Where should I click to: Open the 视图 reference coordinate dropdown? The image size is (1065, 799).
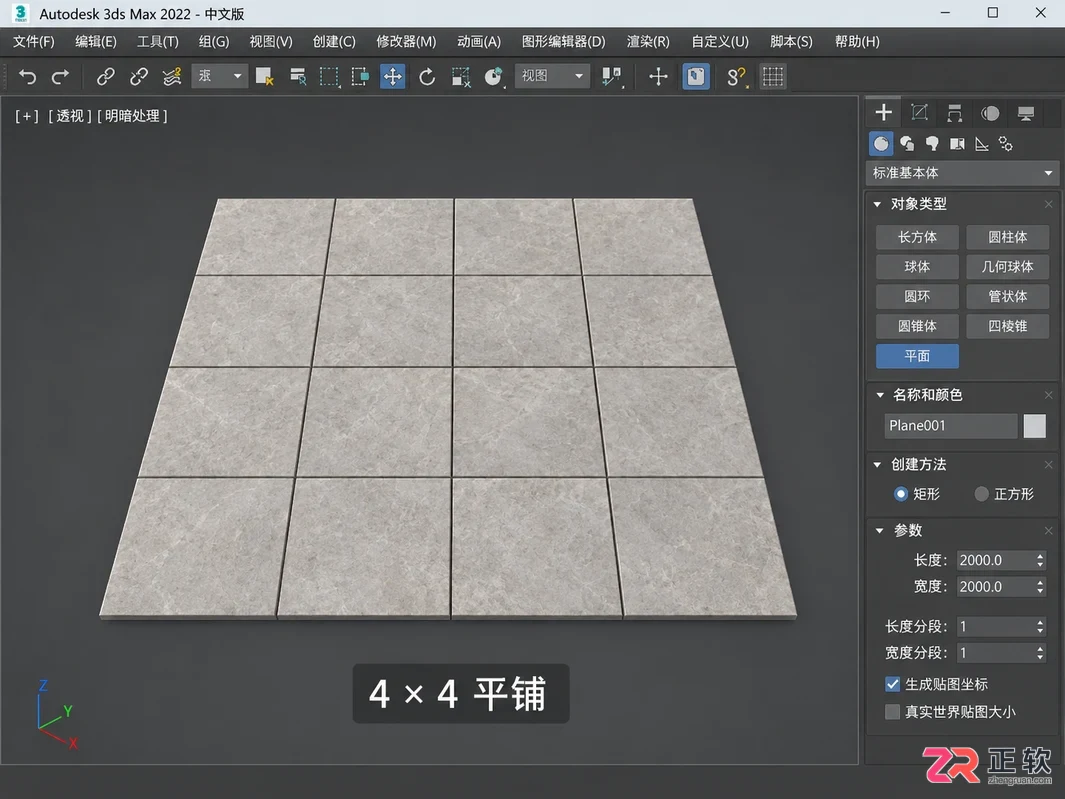(x=552, y=76)
